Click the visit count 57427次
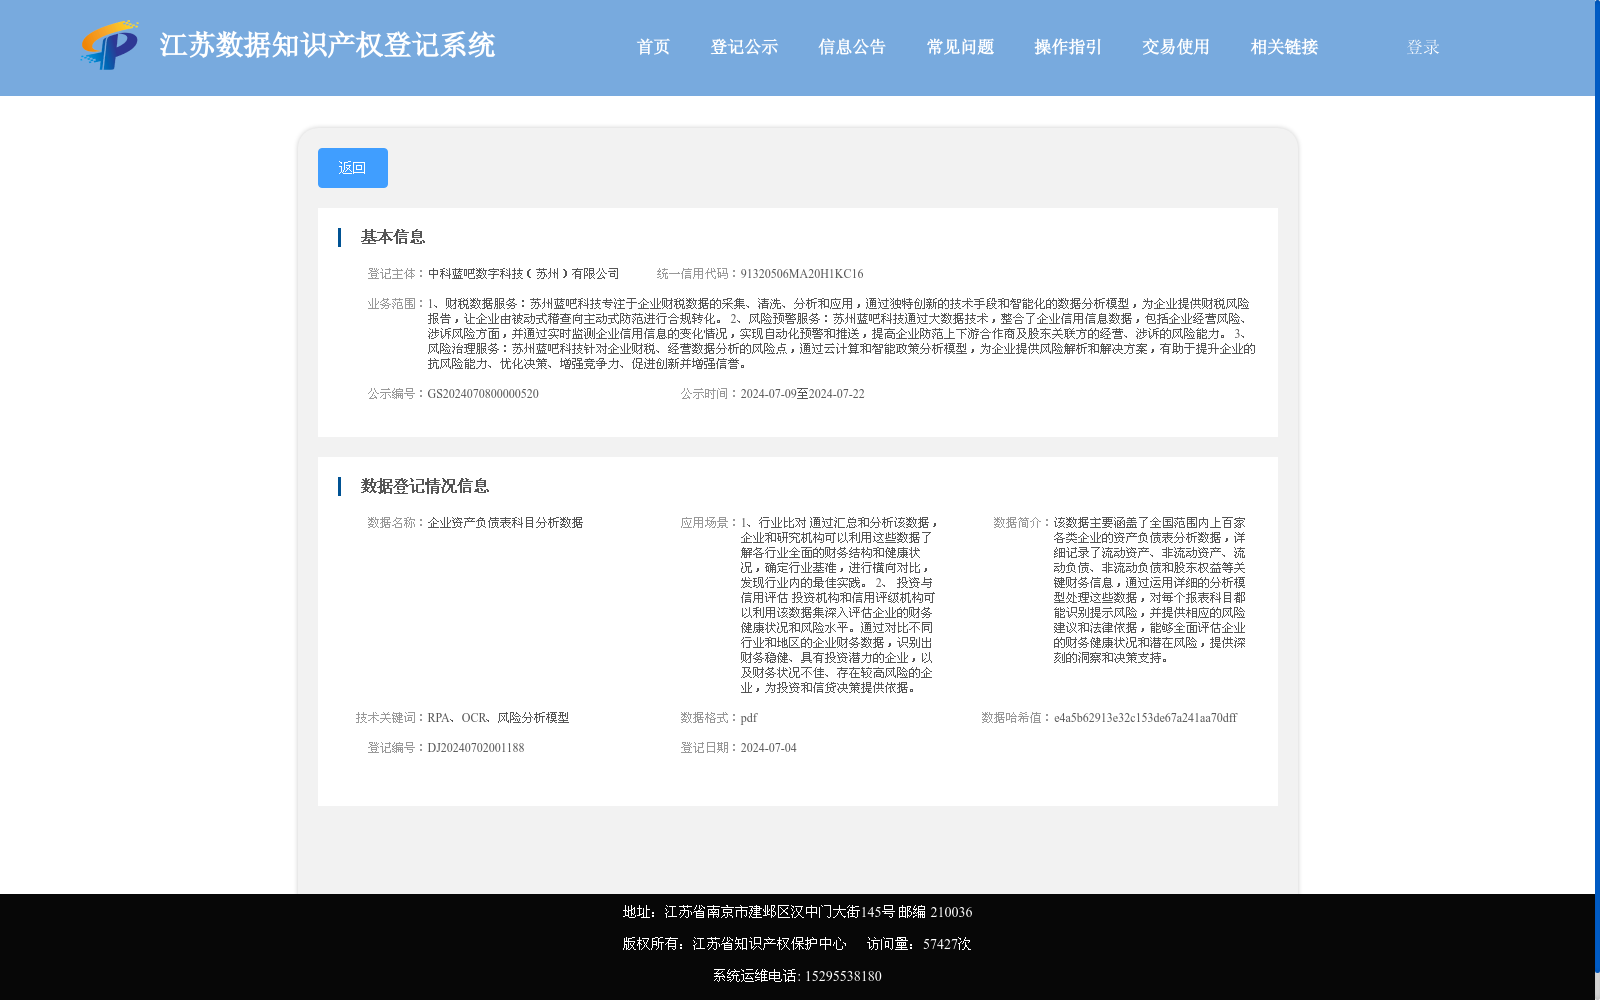The width and height of the screenshot is (1600, 1000). point(947,944)
